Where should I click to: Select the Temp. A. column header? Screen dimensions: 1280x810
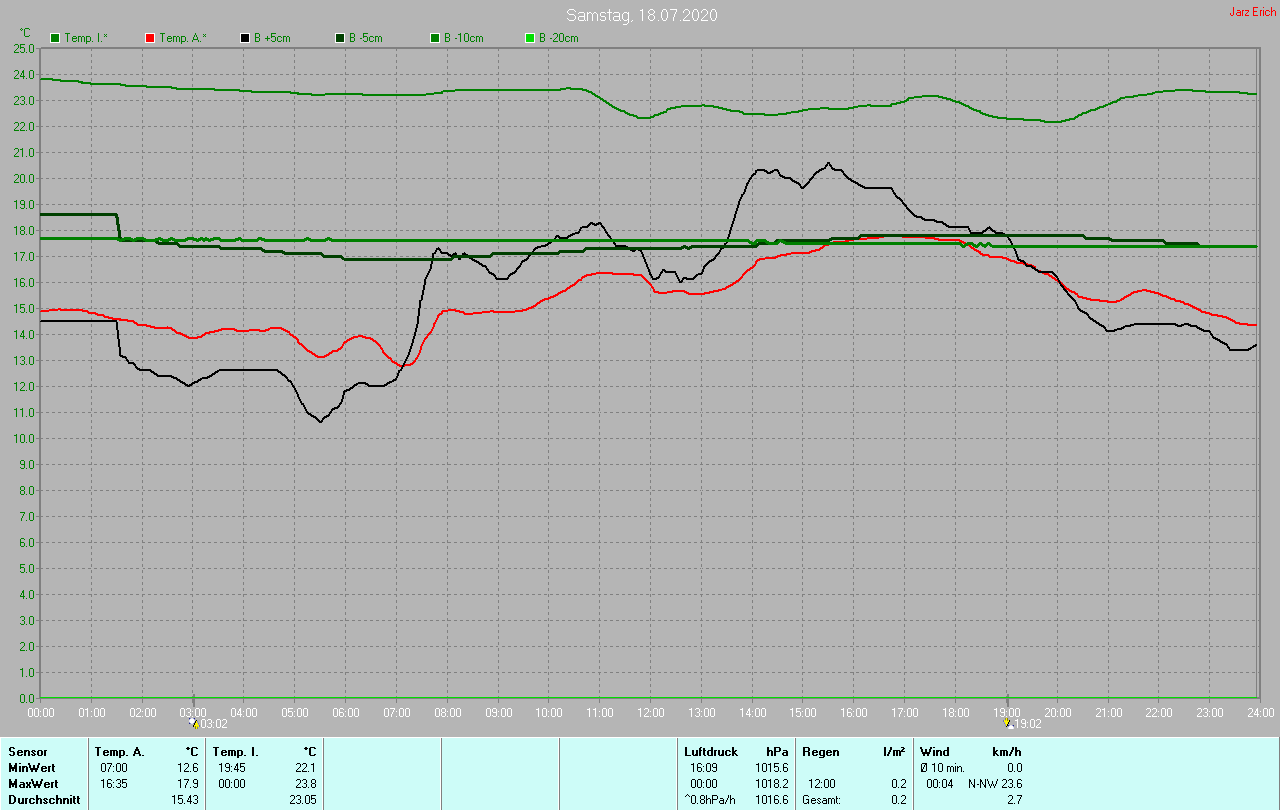point(119,752)
